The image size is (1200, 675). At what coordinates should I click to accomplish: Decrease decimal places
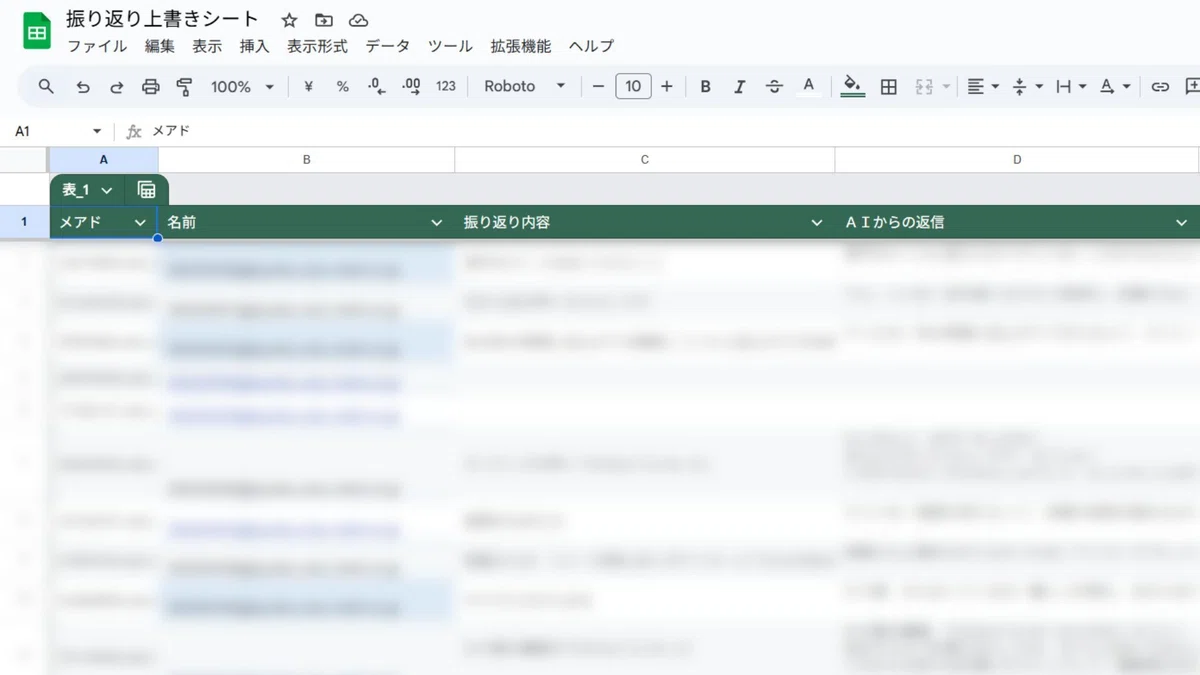(376, 87)
